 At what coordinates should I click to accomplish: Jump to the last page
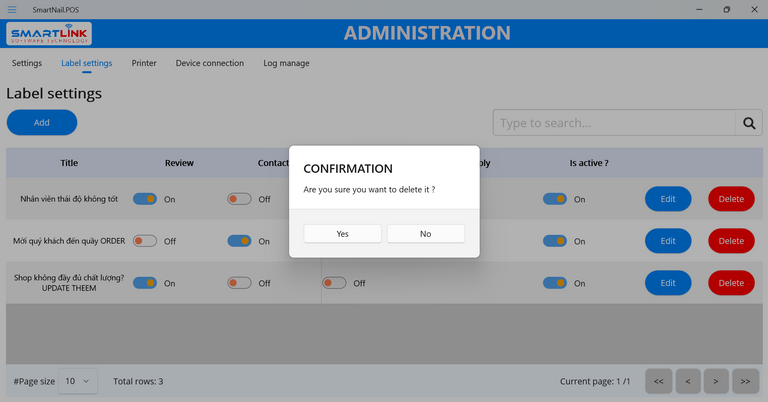[745, 381]
